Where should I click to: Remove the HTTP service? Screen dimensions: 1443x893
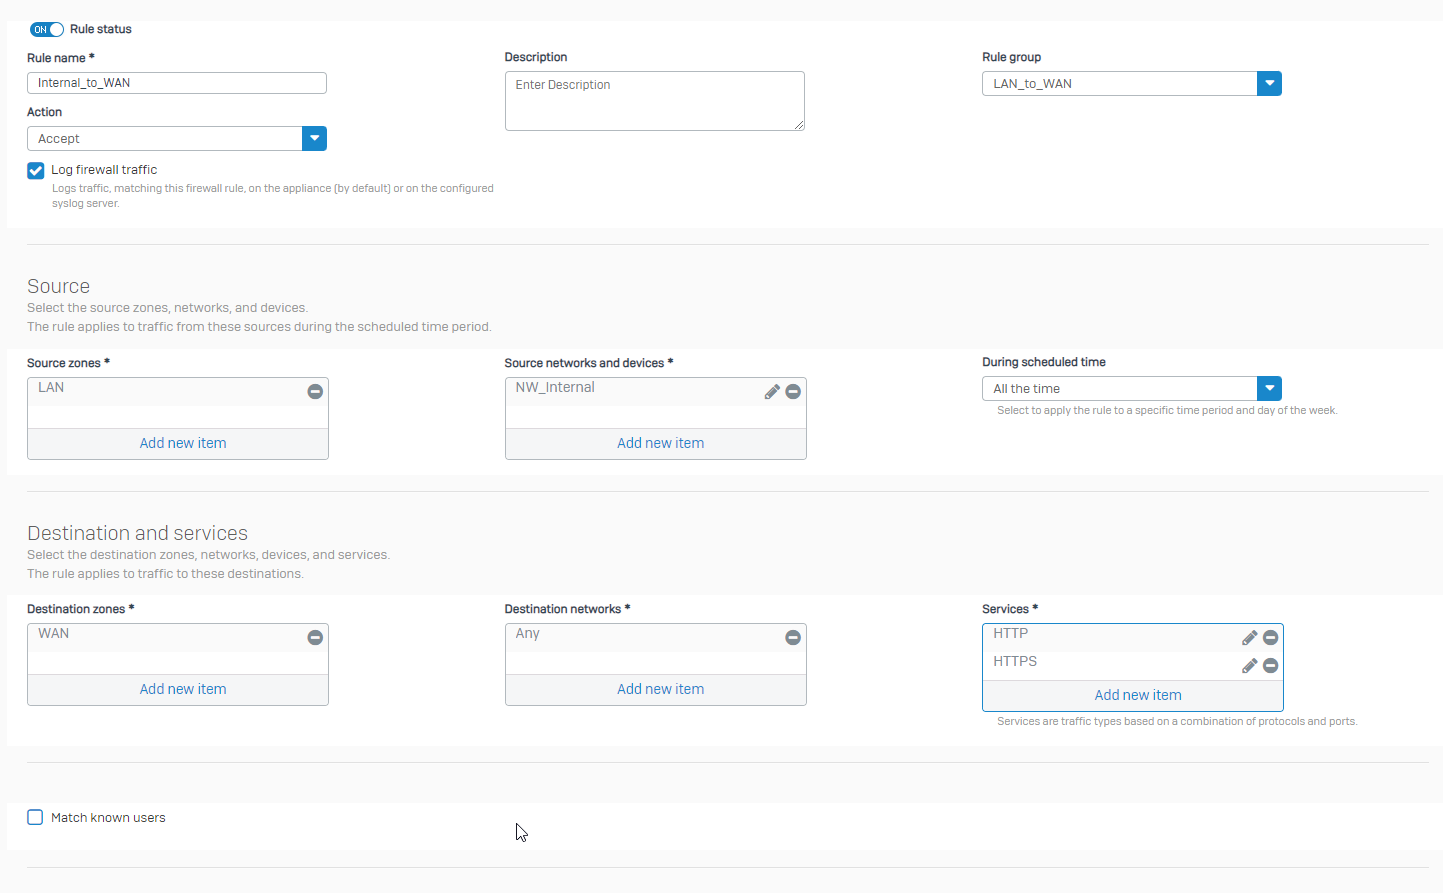1271,638
